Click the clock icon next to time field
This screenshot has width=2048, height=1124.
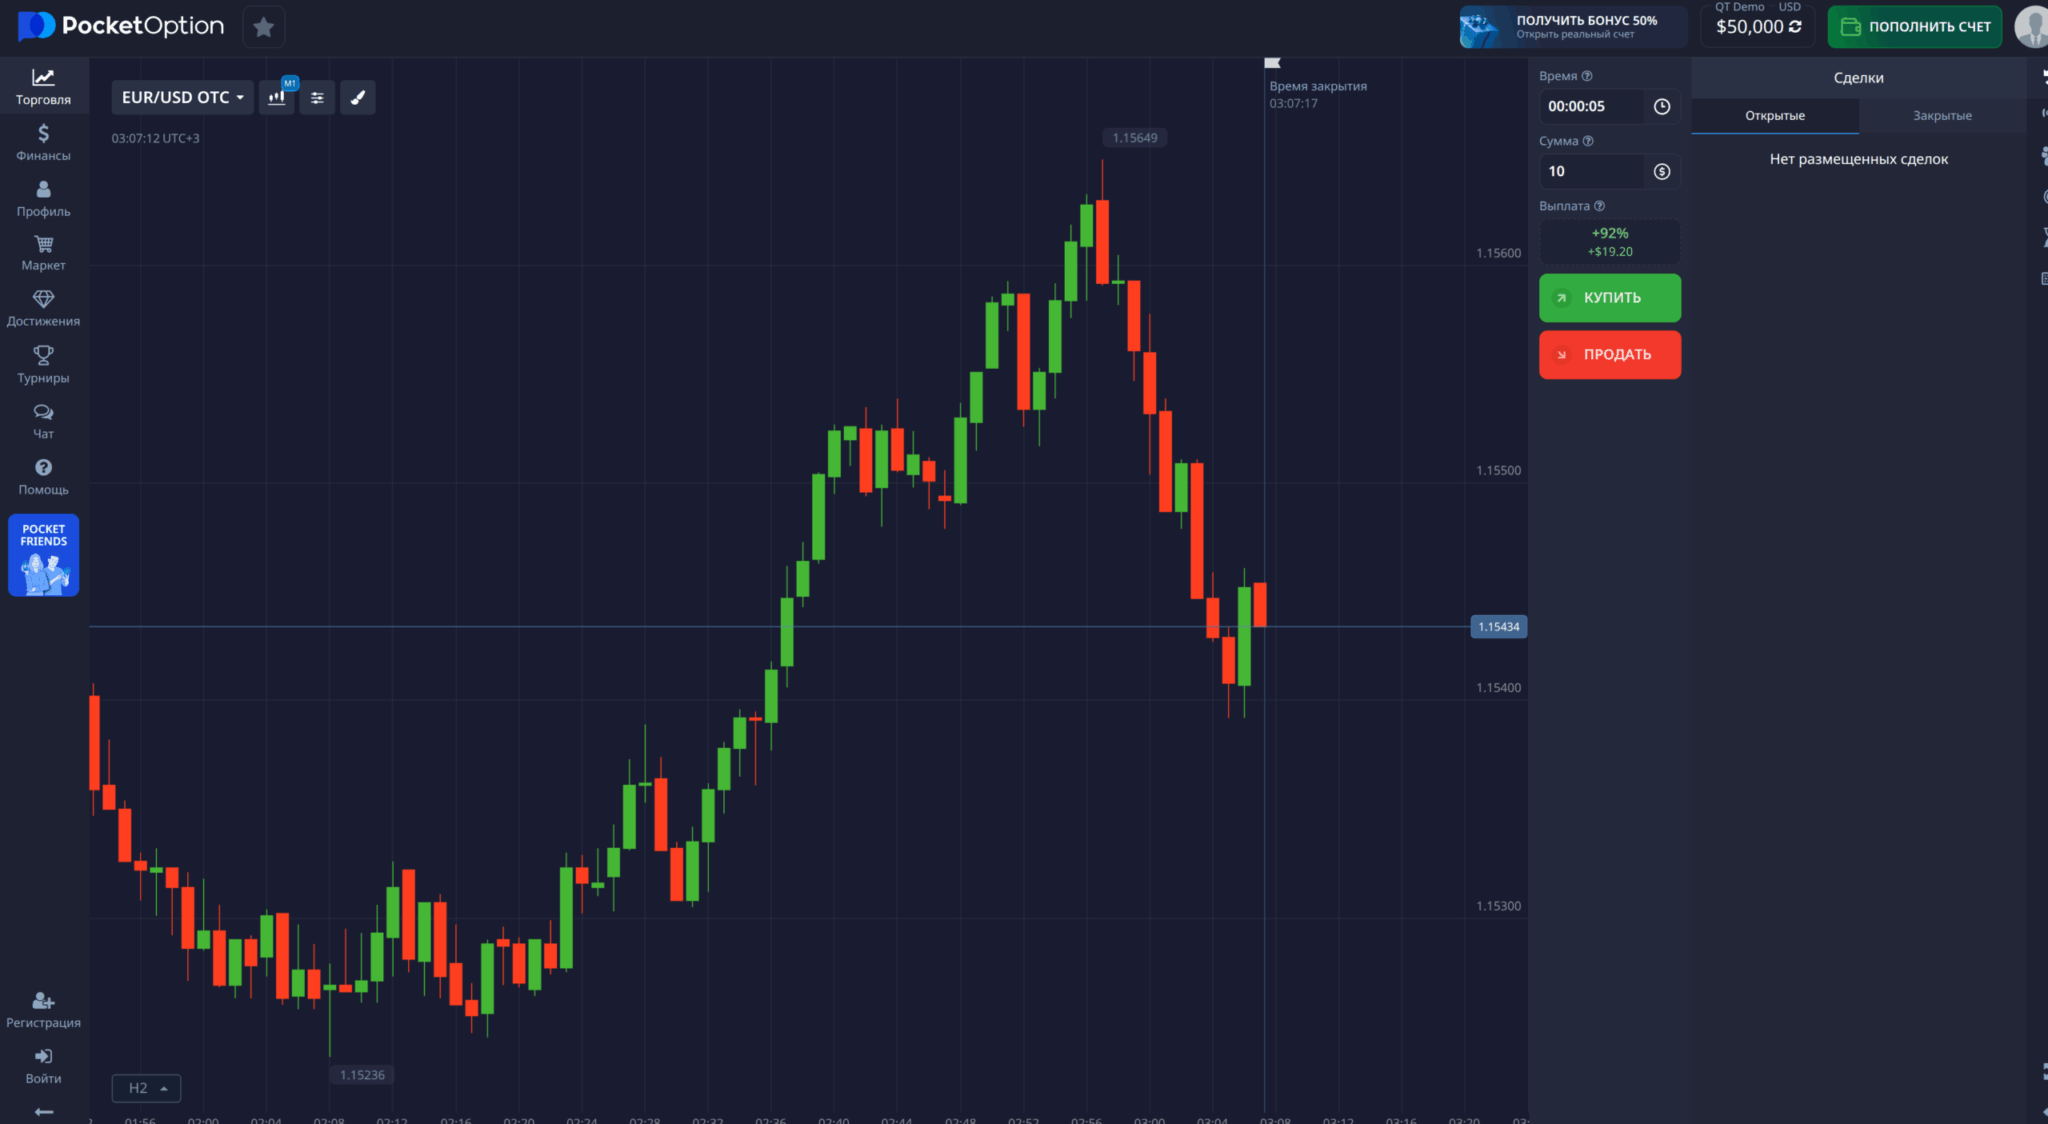[1662, 107]
